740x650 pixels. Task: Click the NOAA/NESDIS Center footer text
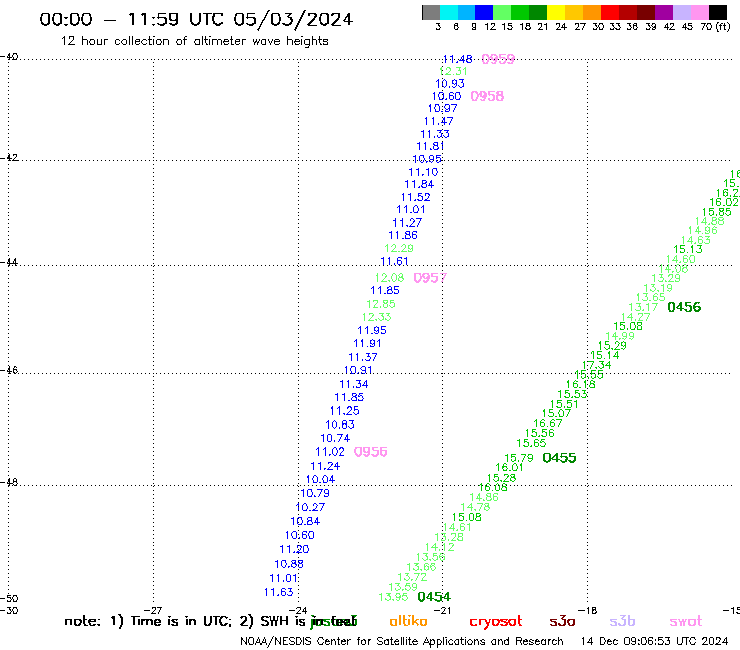402,641
